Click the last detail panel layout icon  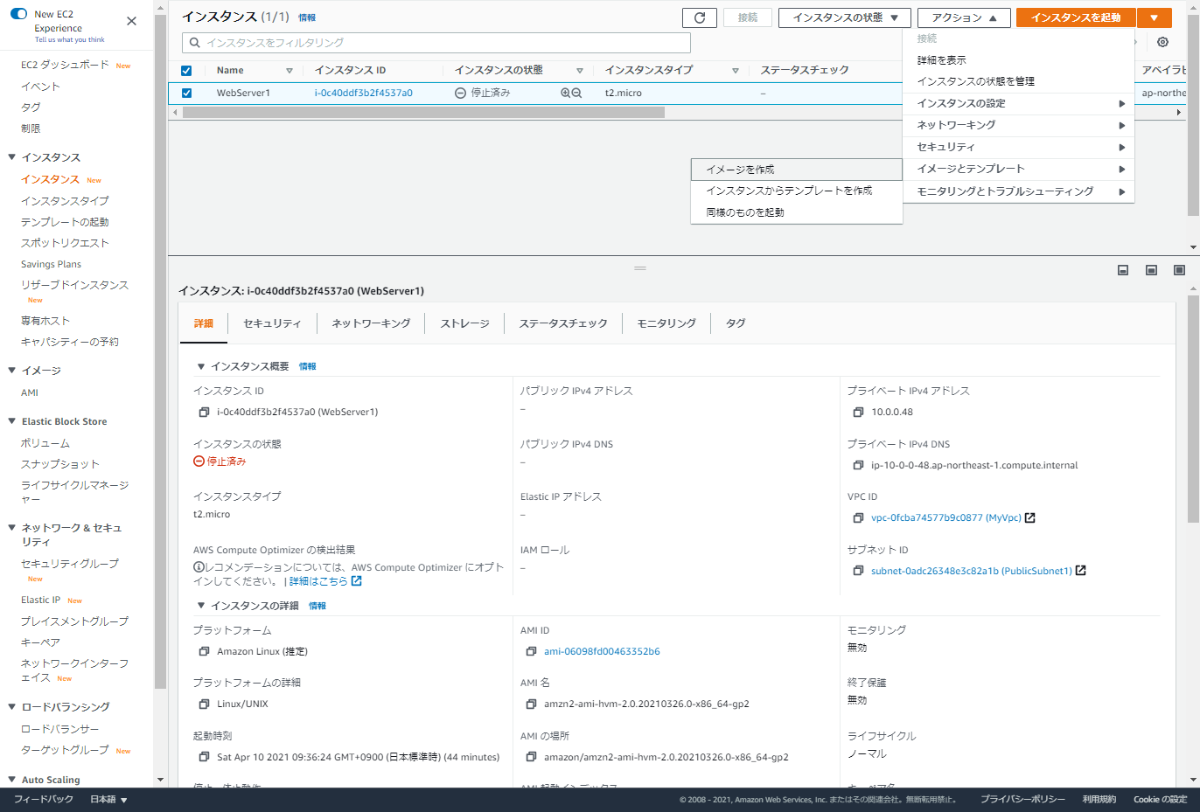tap(1179, 270)
